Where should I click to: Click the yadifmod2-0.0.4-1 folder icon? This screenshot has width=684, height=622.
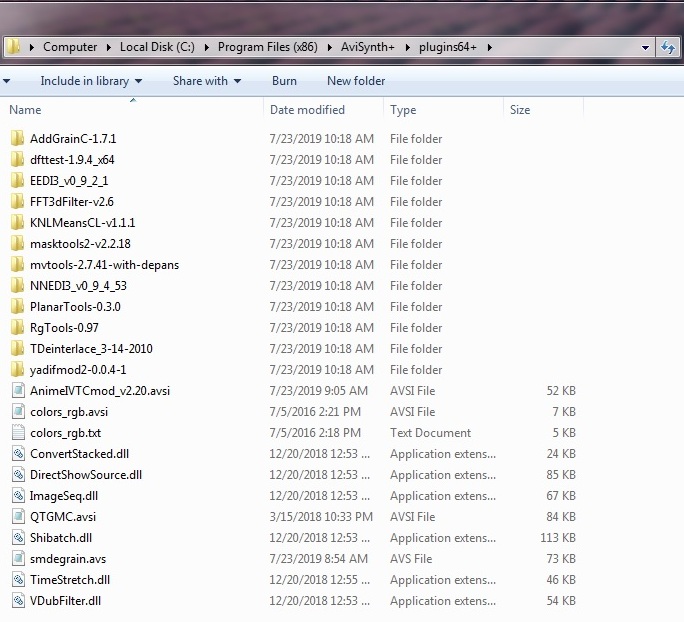click(17, 369)
